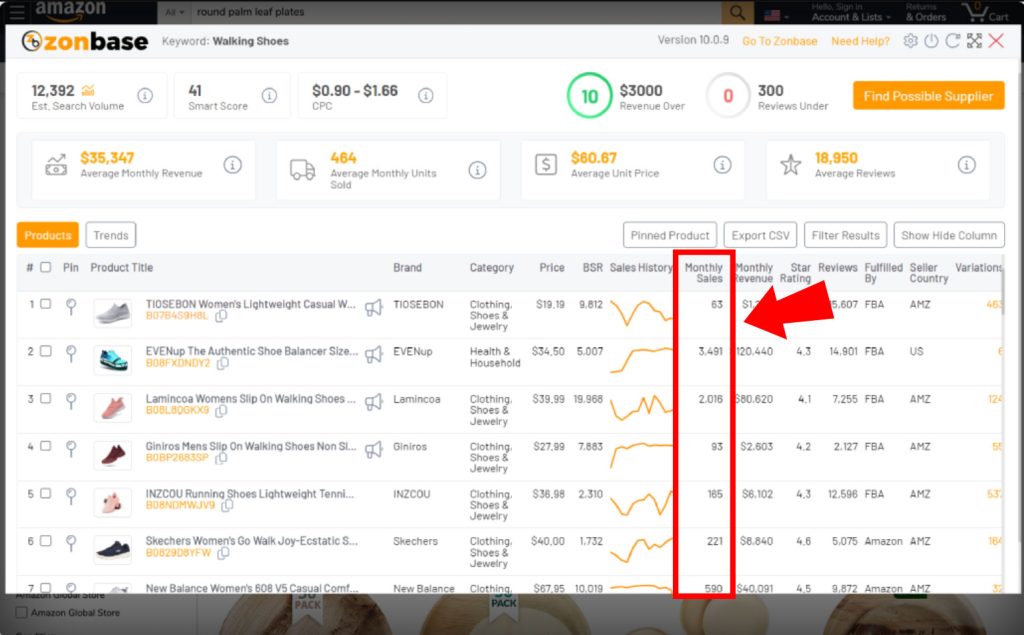Pin the TIOSEBON product row
The image size is (1024, 635).
tap(70, 306)
